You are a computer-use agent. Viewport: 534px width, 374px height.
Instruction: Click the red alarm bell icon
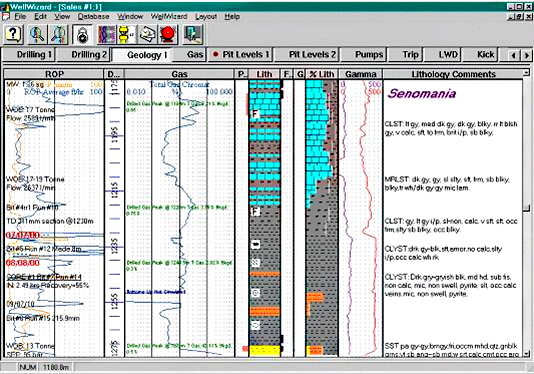(x=168, y=34)
